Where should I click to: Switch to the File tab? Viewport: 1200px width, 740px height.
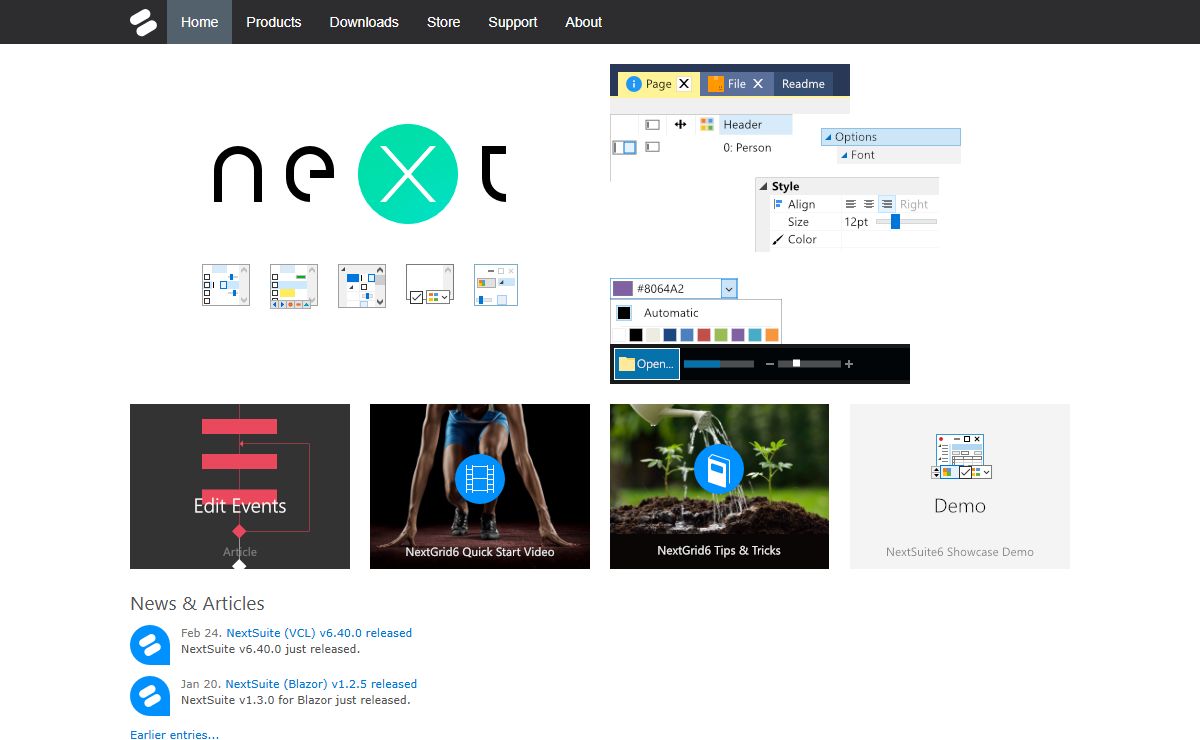735,84
